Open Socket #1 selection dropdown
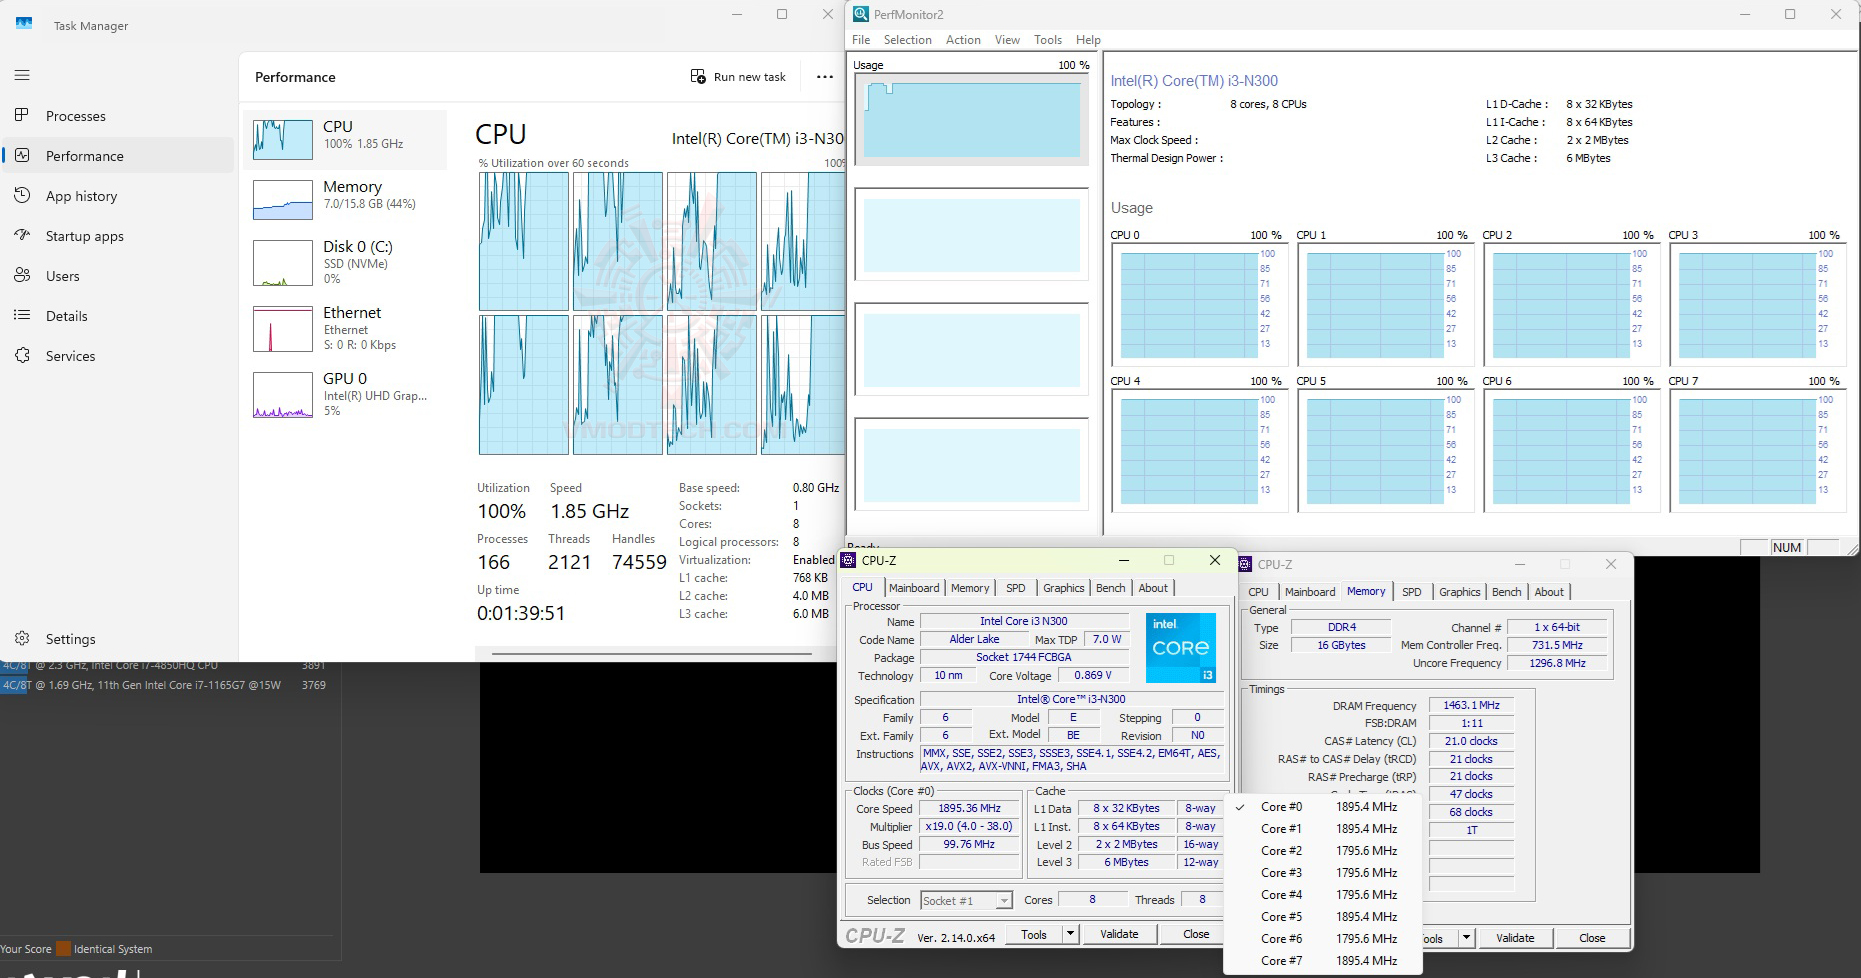 point(966,901)
